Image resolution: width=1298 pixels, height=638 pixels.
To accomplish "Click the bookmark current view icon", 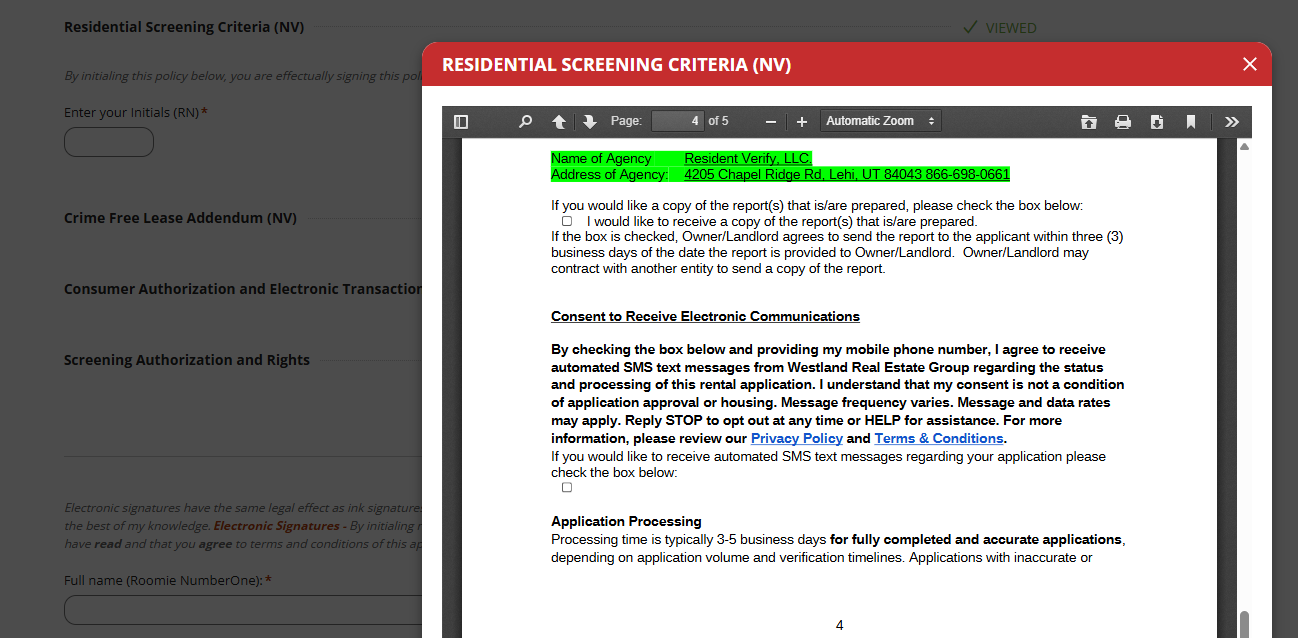I will point(1191,122).
